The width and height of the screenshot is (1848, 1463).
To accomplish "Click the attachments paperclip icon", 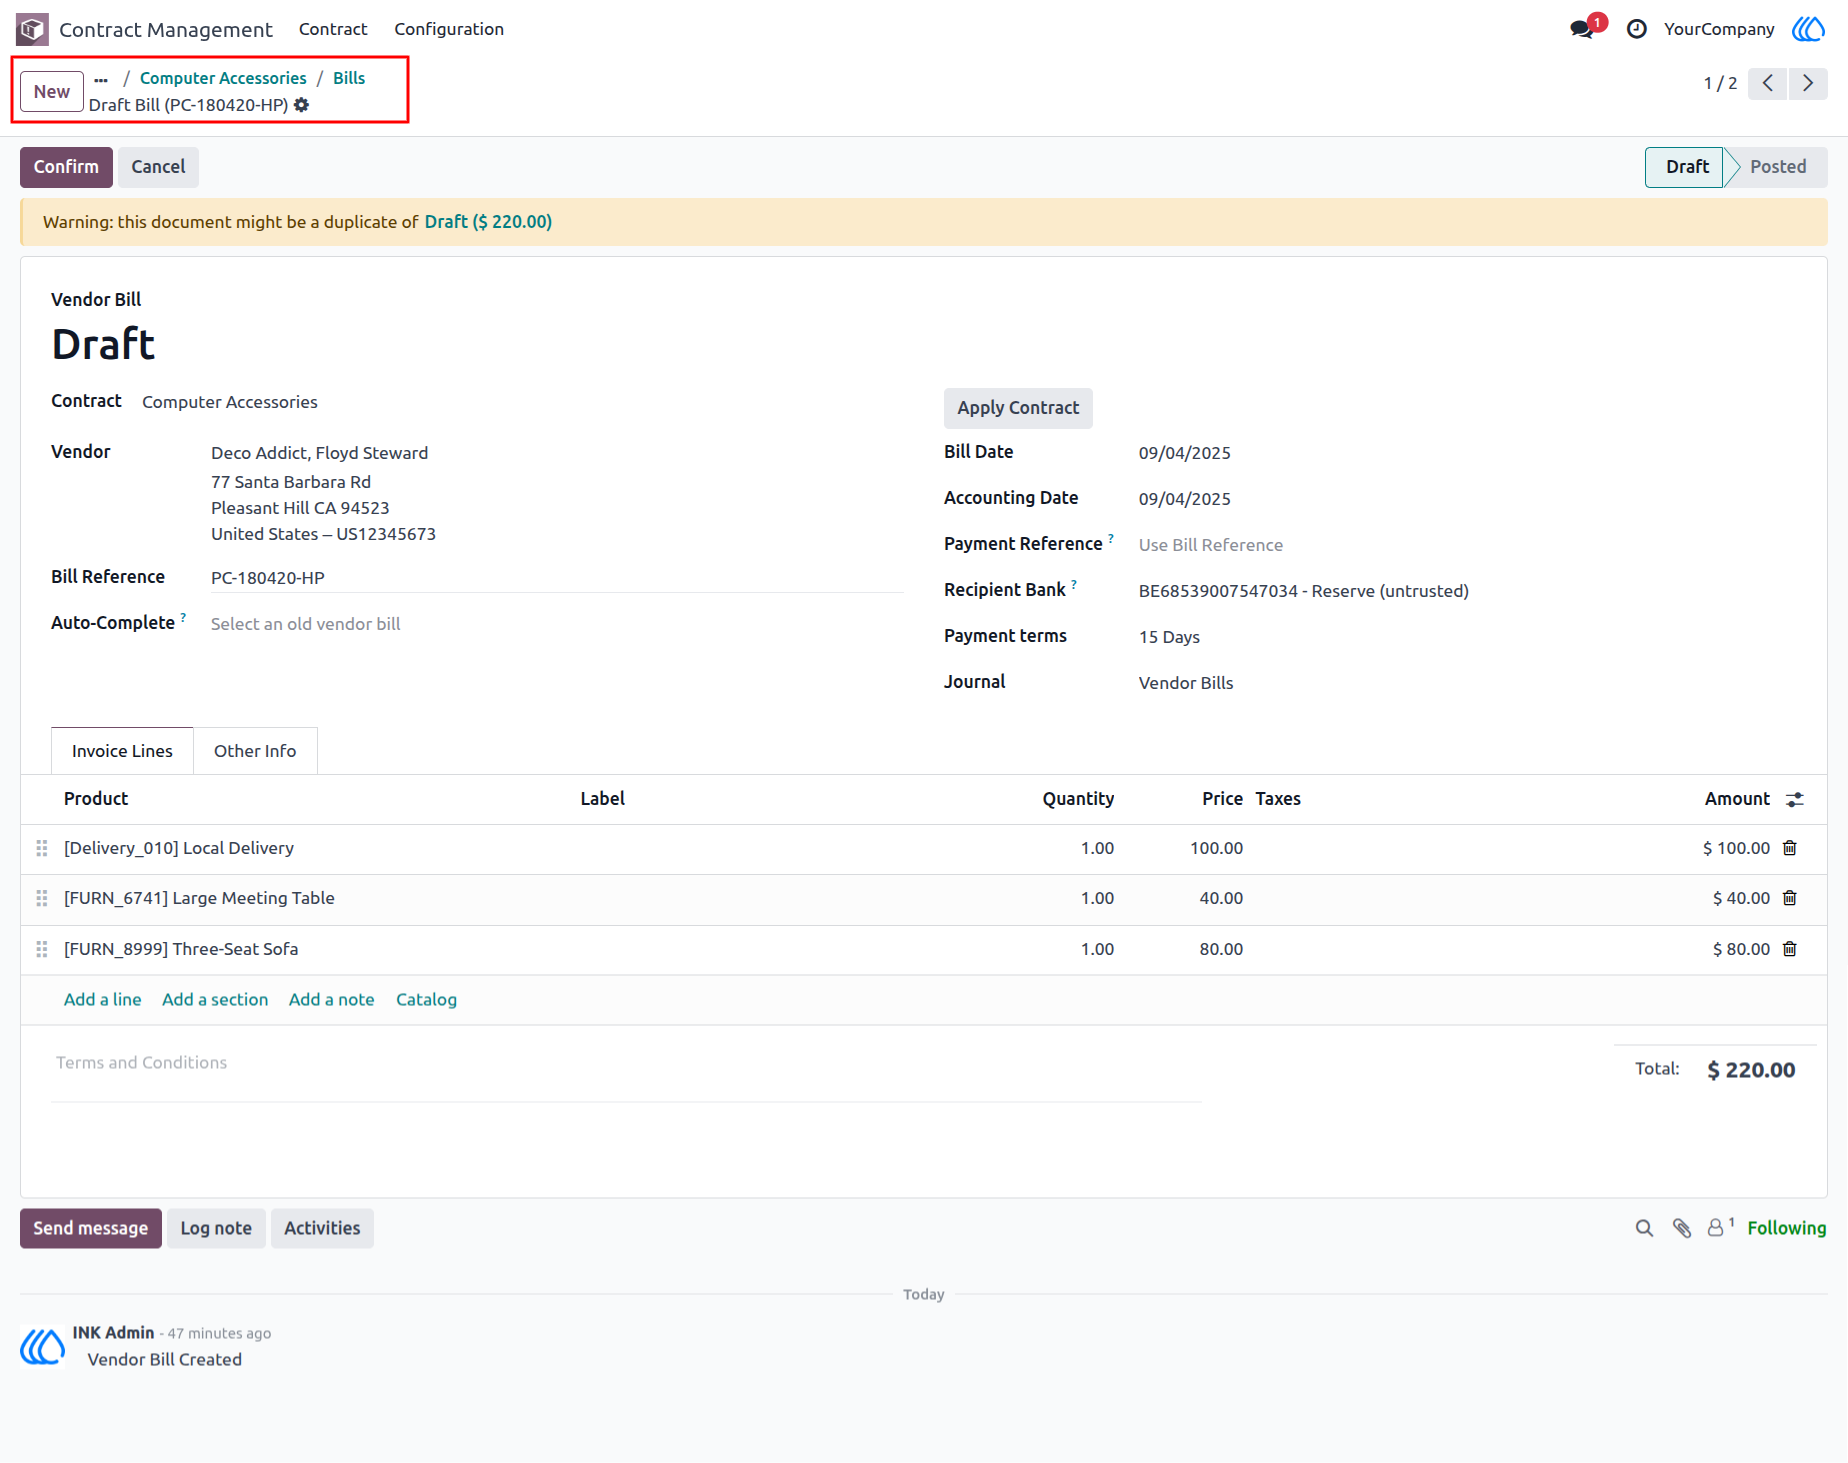I will coord(1682,1228).
